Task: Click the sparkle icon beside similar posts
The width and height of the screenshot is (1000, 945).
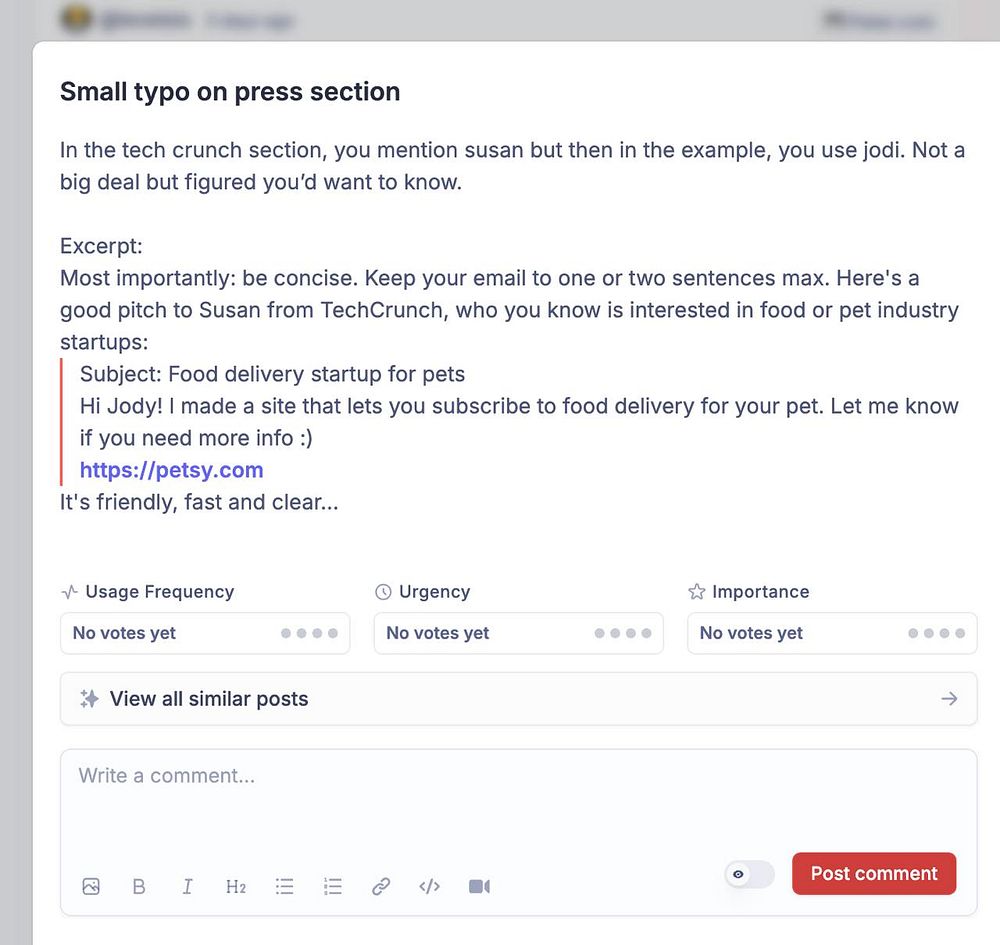Action: pos(89,699)
